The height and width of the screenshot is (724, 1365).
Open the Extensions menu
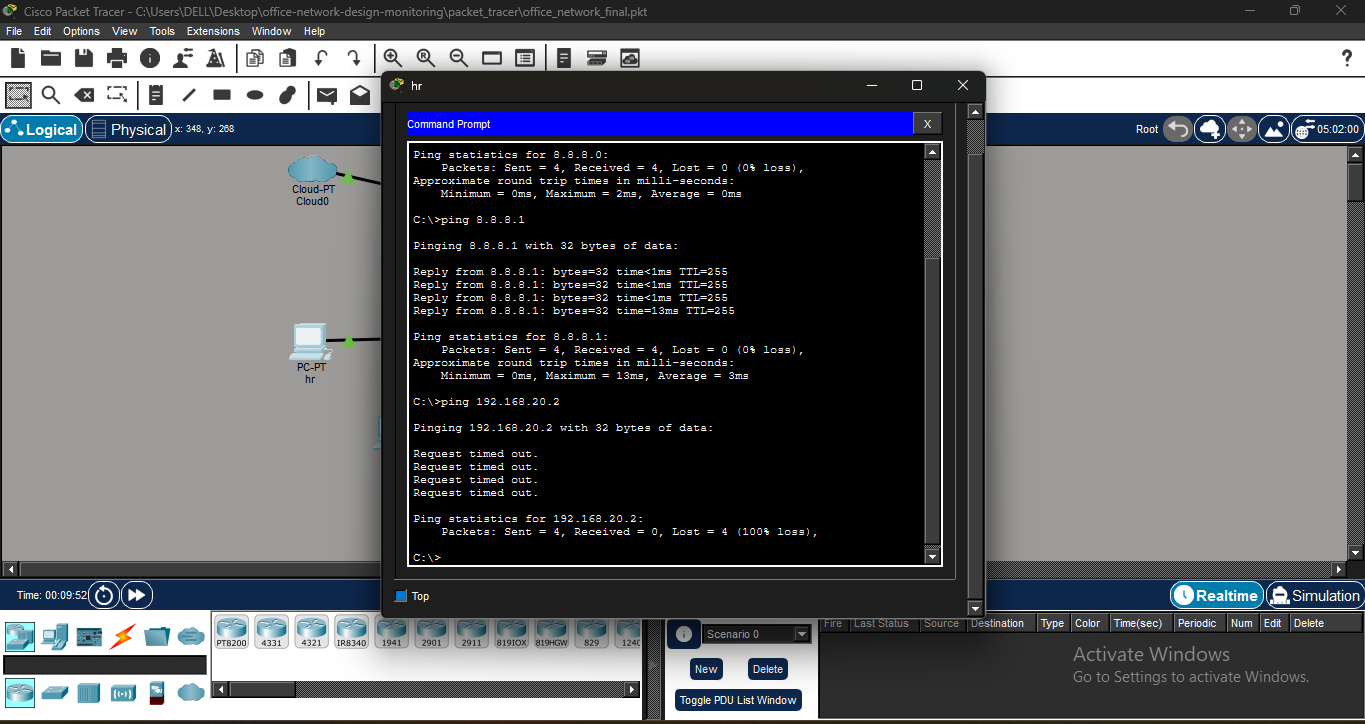click(213, 31)
